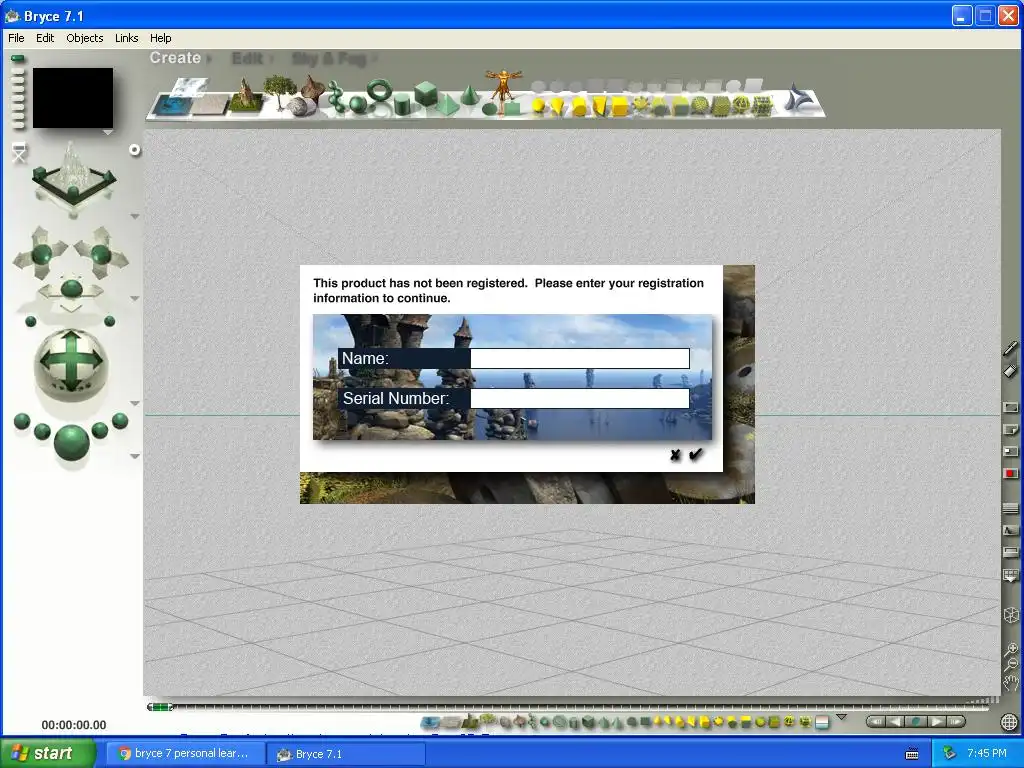
Task: Expand the render options triangle
Action: click(135, 456)
